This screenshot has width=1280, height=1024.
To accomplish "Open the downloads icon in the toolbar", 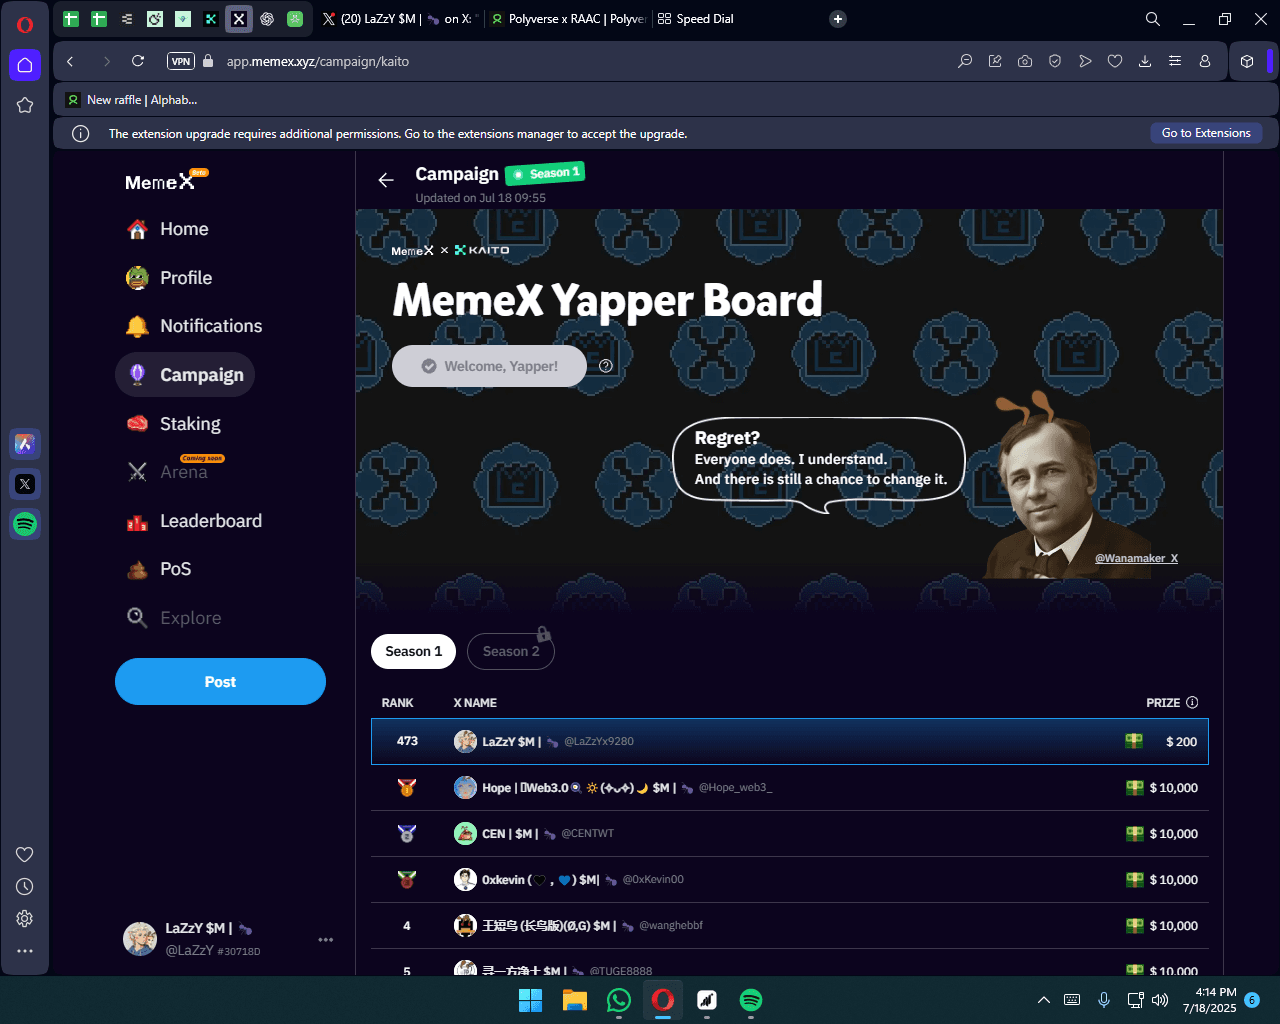I will point(1145,61).
